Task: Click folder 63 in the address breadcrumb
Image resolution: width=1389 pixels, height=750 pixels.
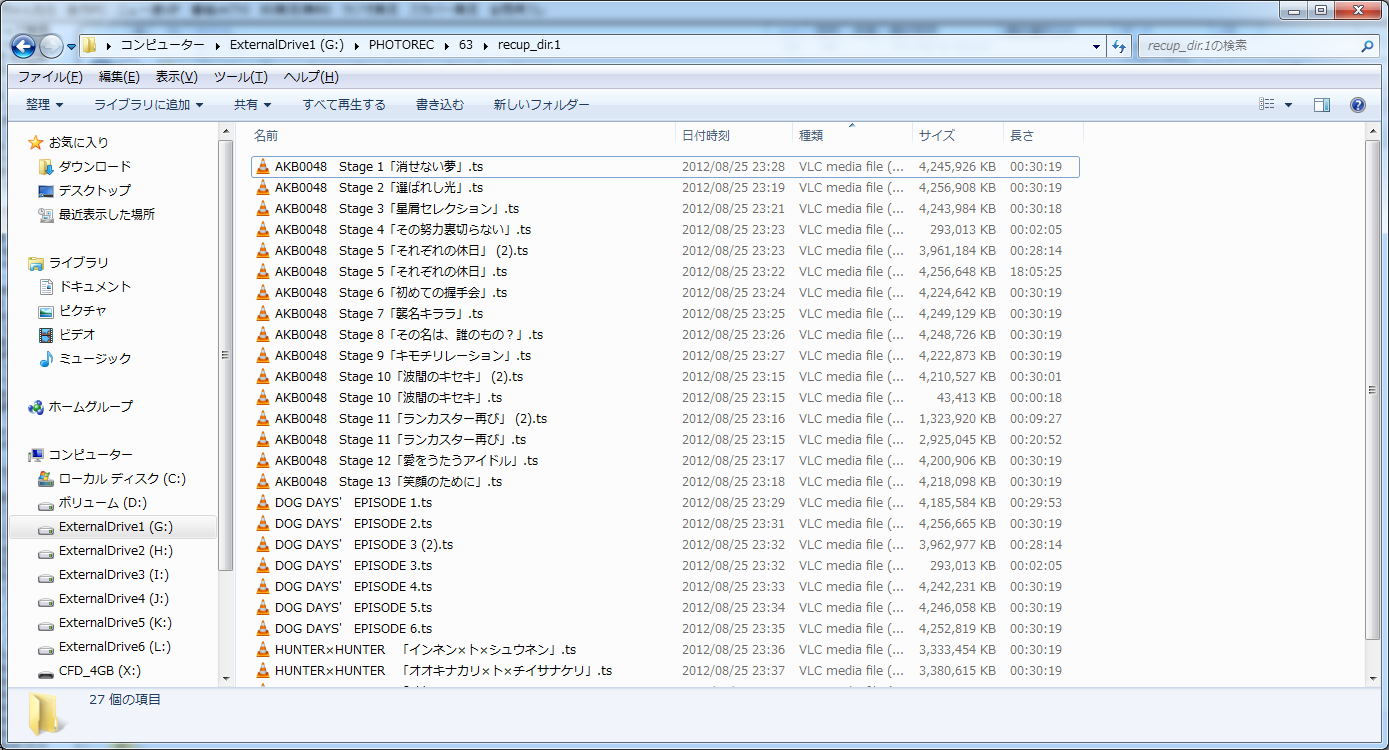Action: [466, 46]
